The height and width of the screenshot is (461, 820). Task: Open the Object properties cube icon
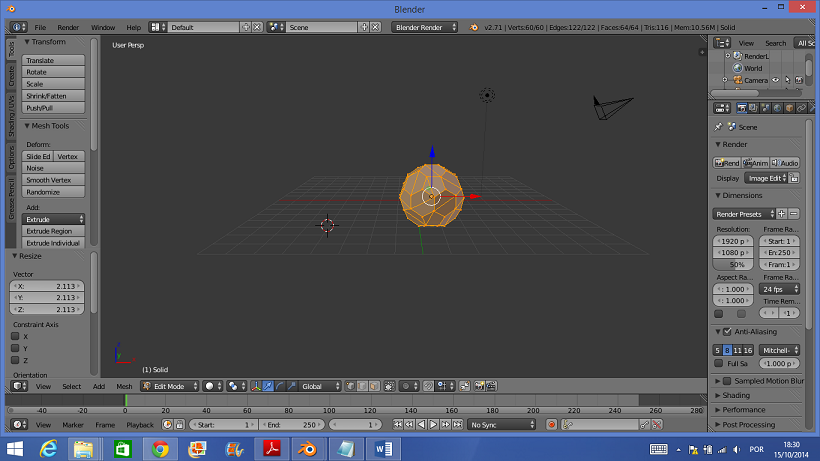click(789, 108)
